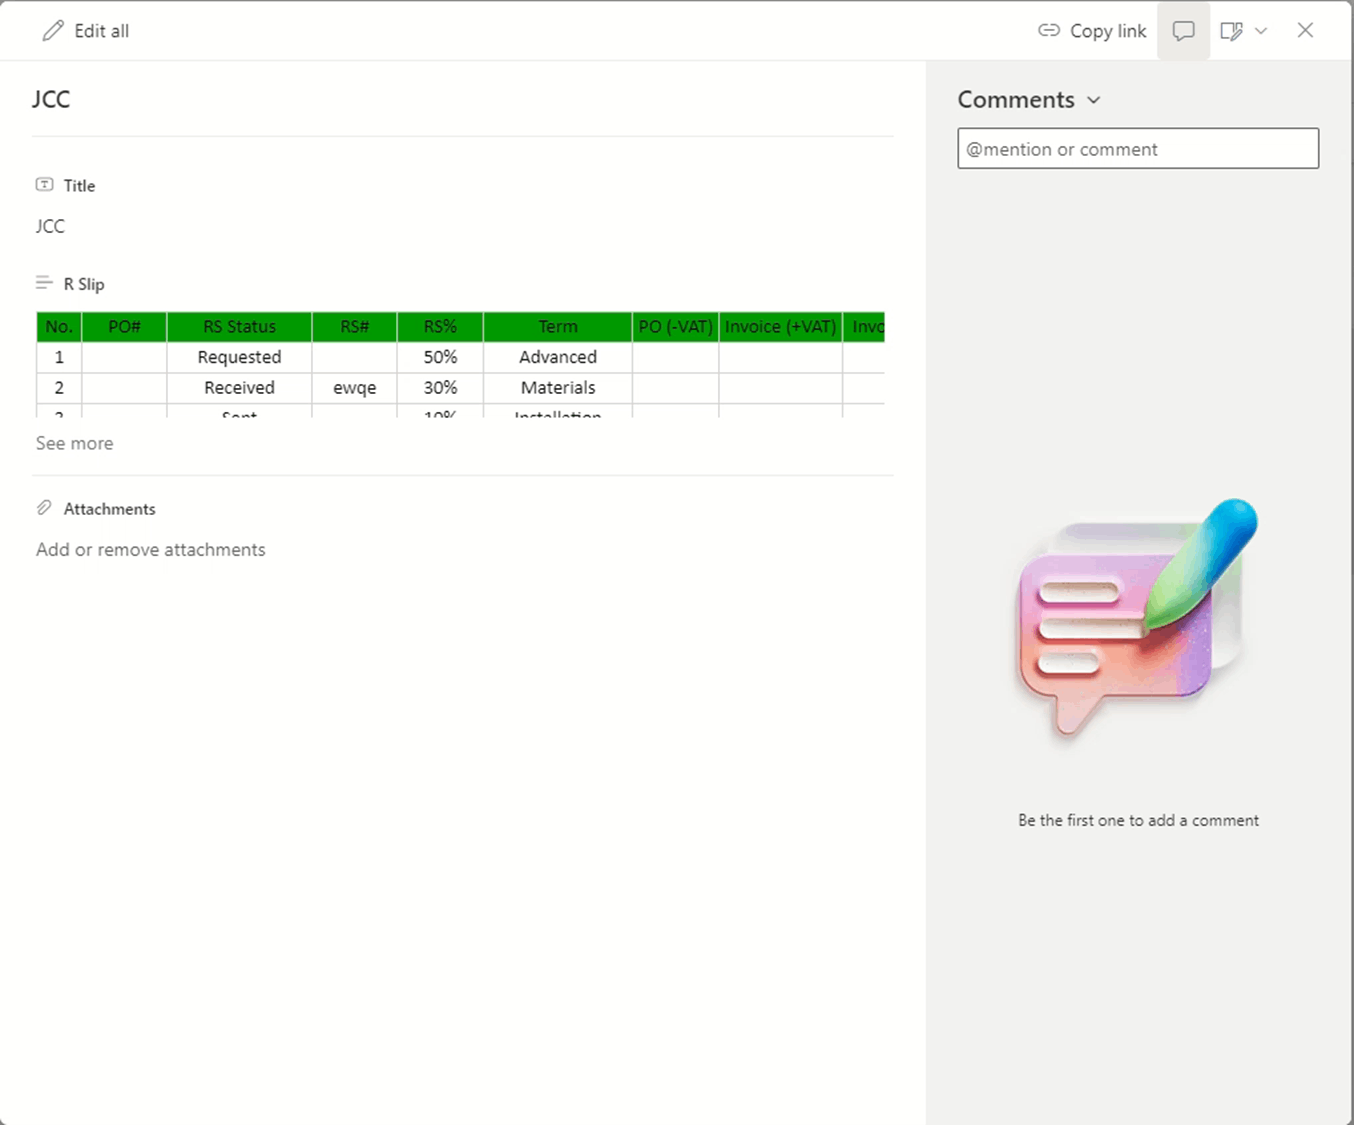Click the PO (-VAT) column header

pos(675,327)
